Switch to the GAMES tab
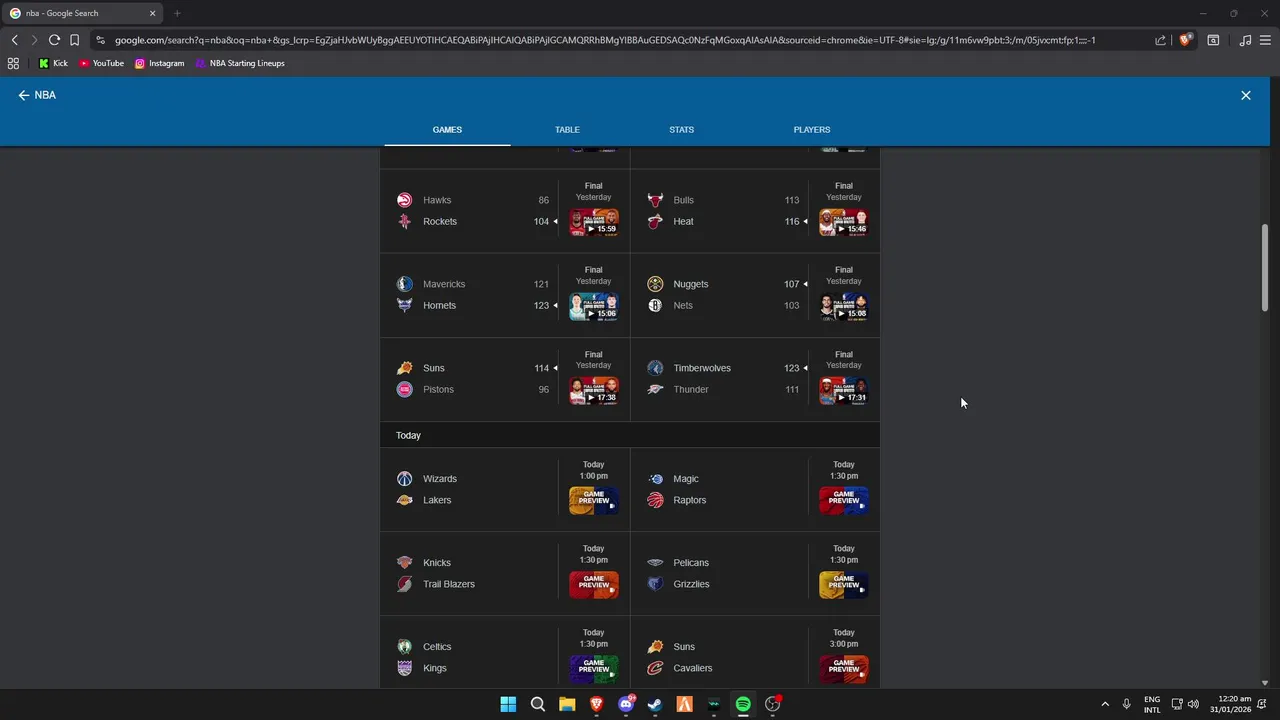The height and width of the screenshot is (720, 1280). (447, 129)
